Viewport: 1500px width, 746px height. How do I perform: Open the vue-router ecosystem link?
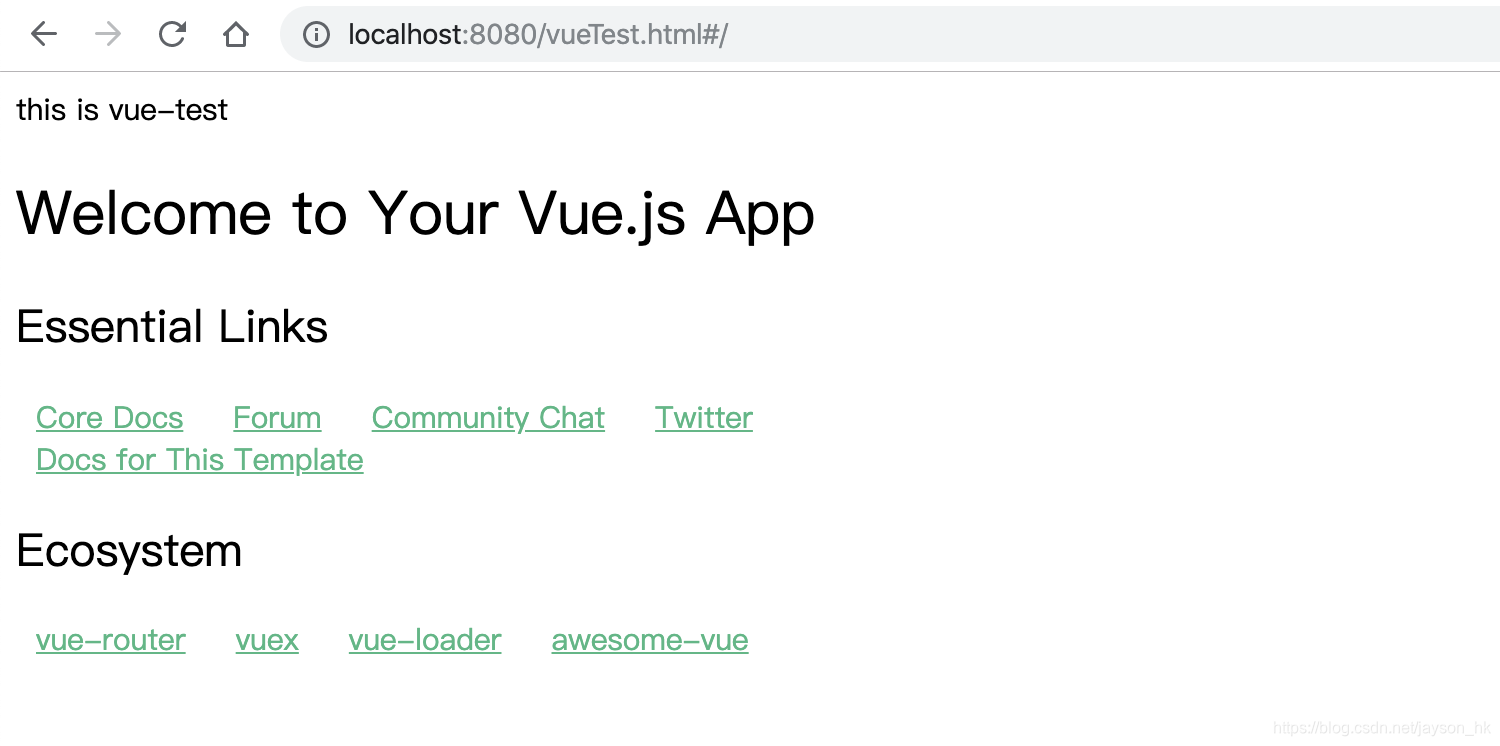point(111,640)
